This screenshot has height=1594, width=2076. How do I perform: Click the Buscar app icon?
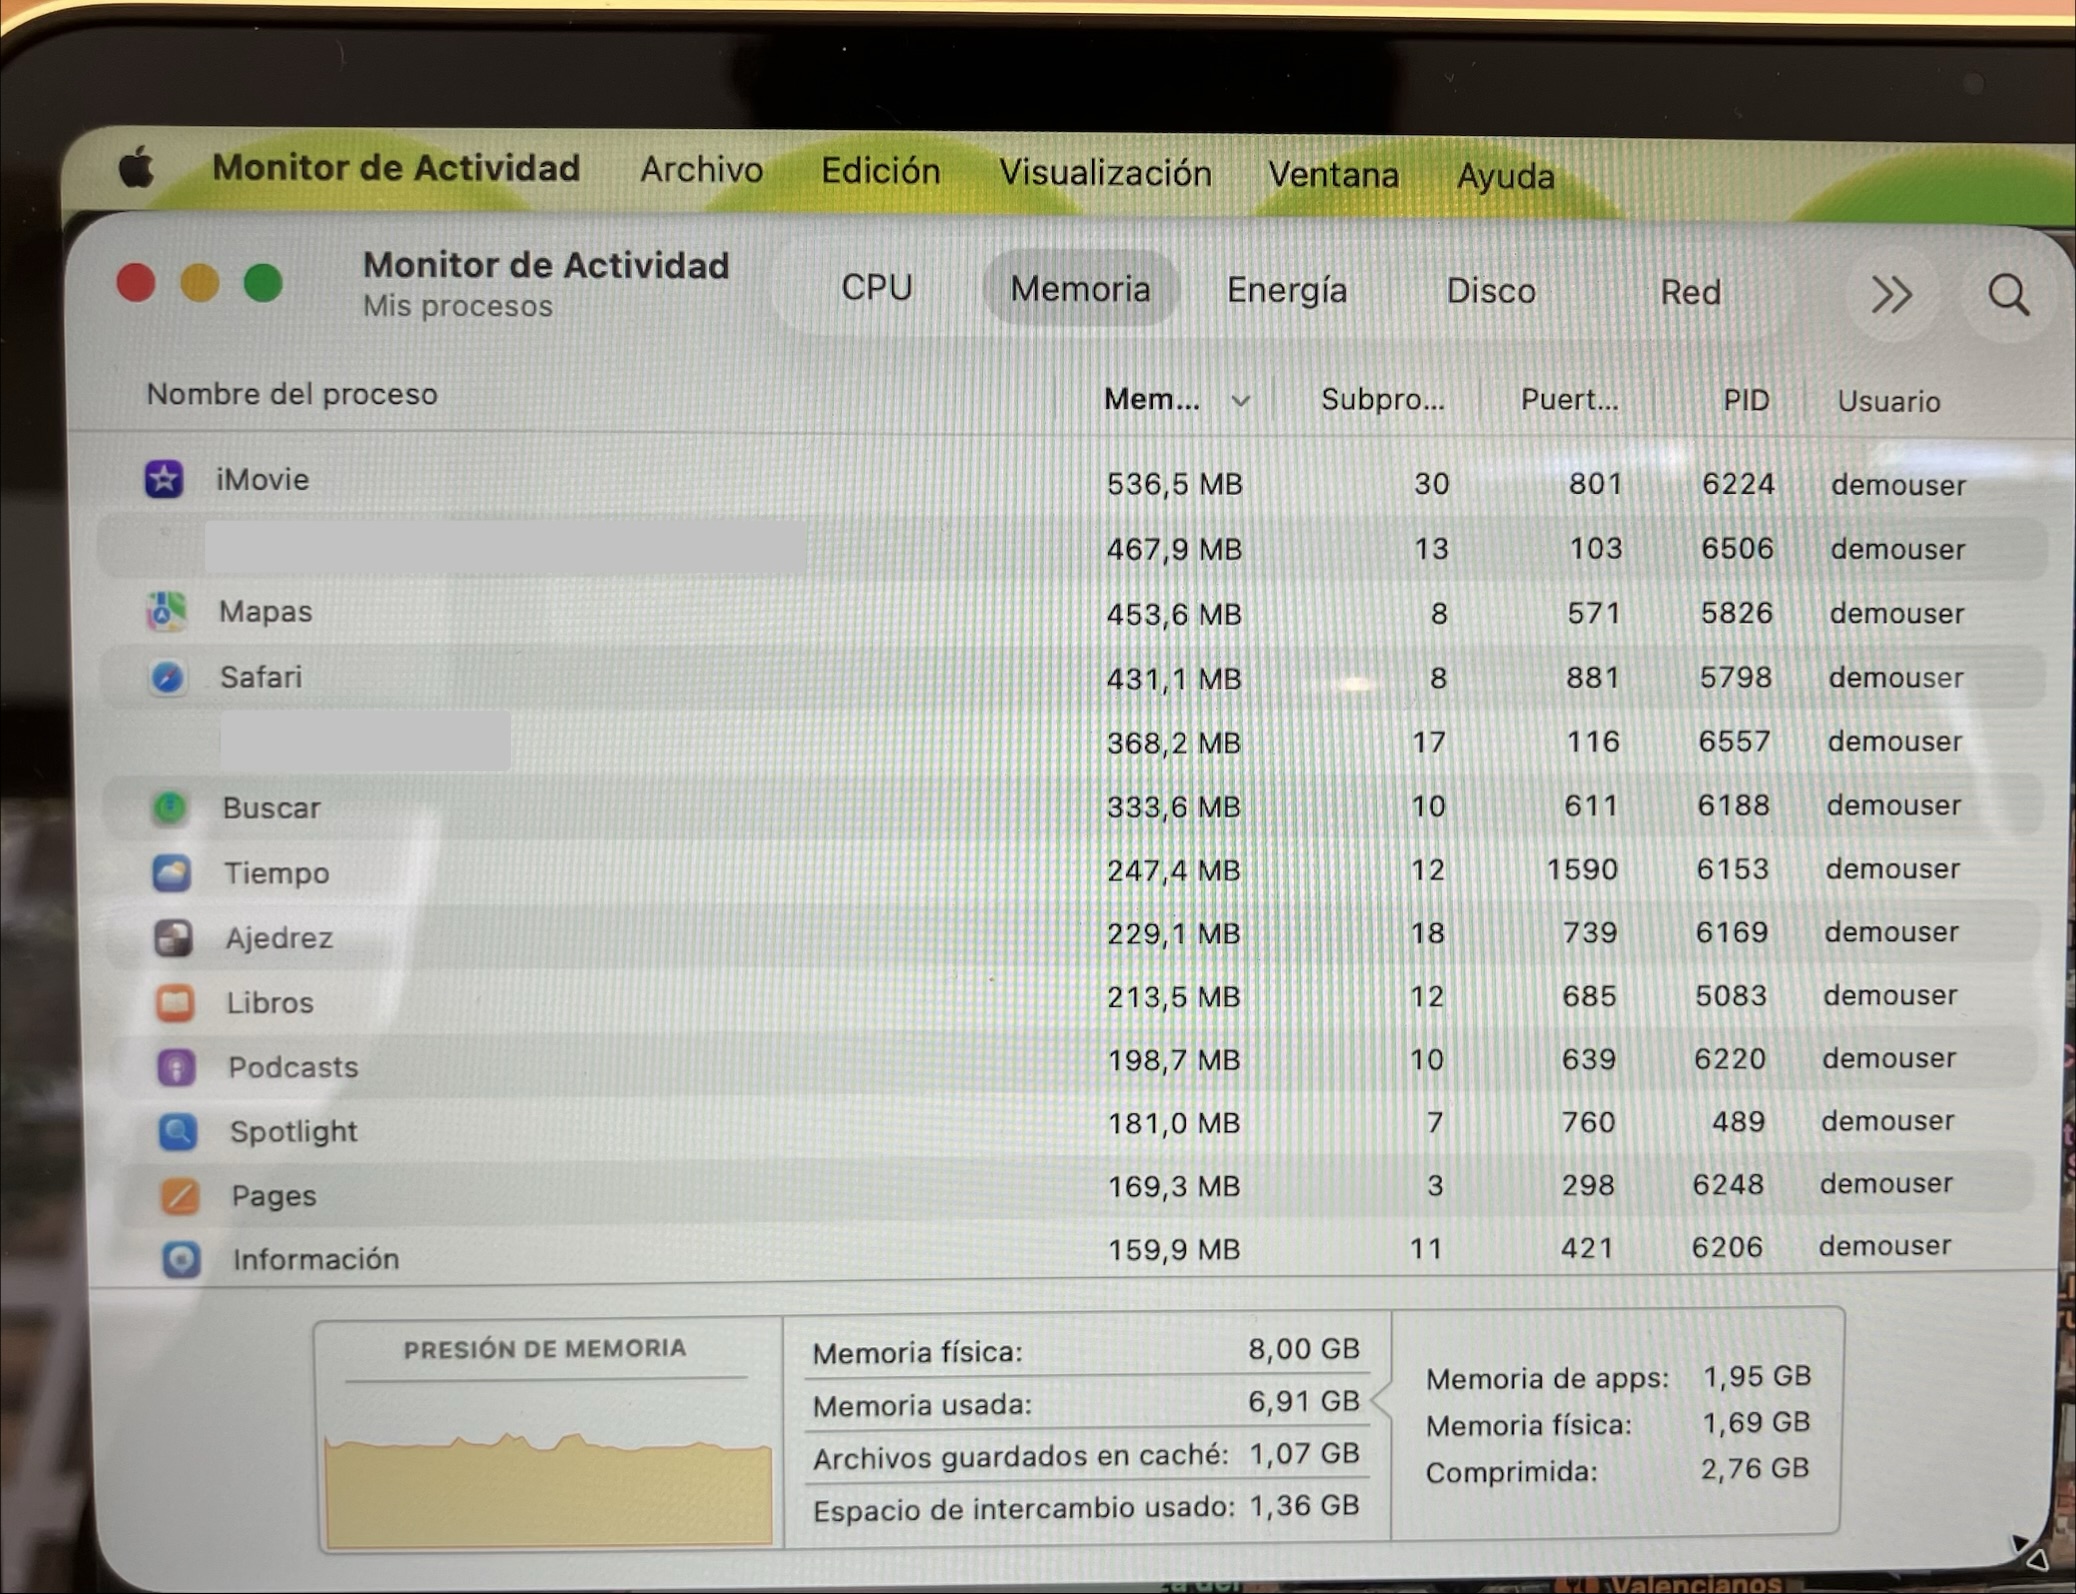[170, 807]
